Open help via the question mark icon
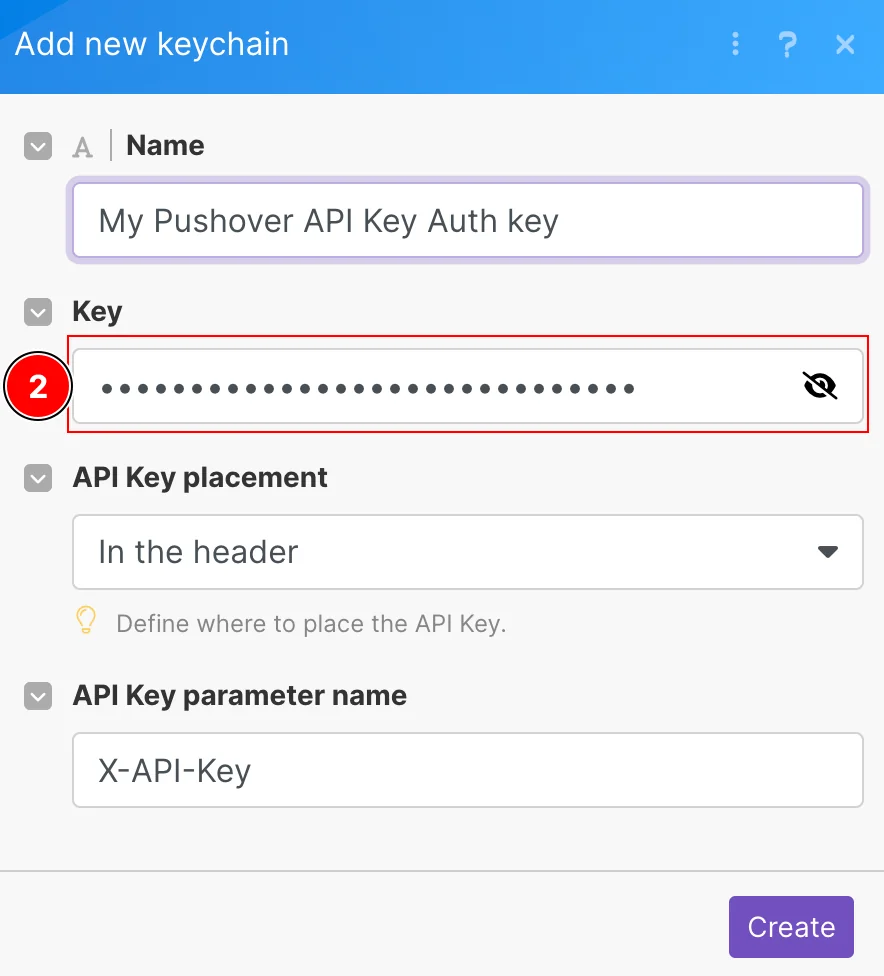The height and width of the screenshot is (976, 884). [788, 44]
